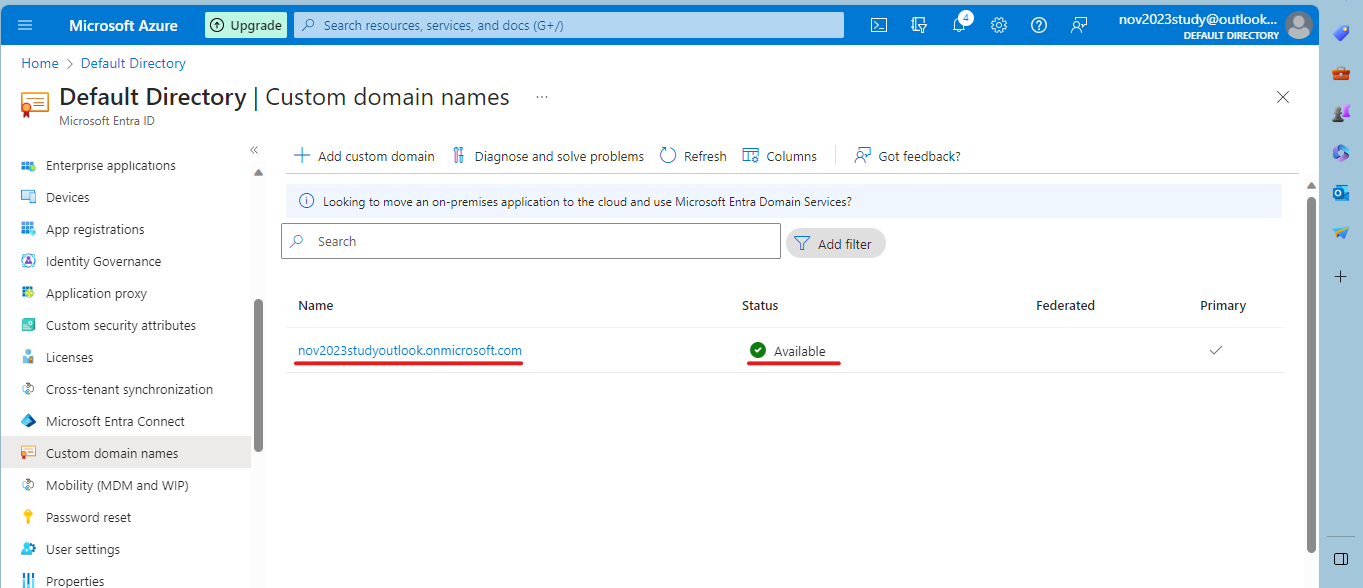1363x588 pixels.
Task: Go to Home breadcrumb
Action: click(40, 63)
